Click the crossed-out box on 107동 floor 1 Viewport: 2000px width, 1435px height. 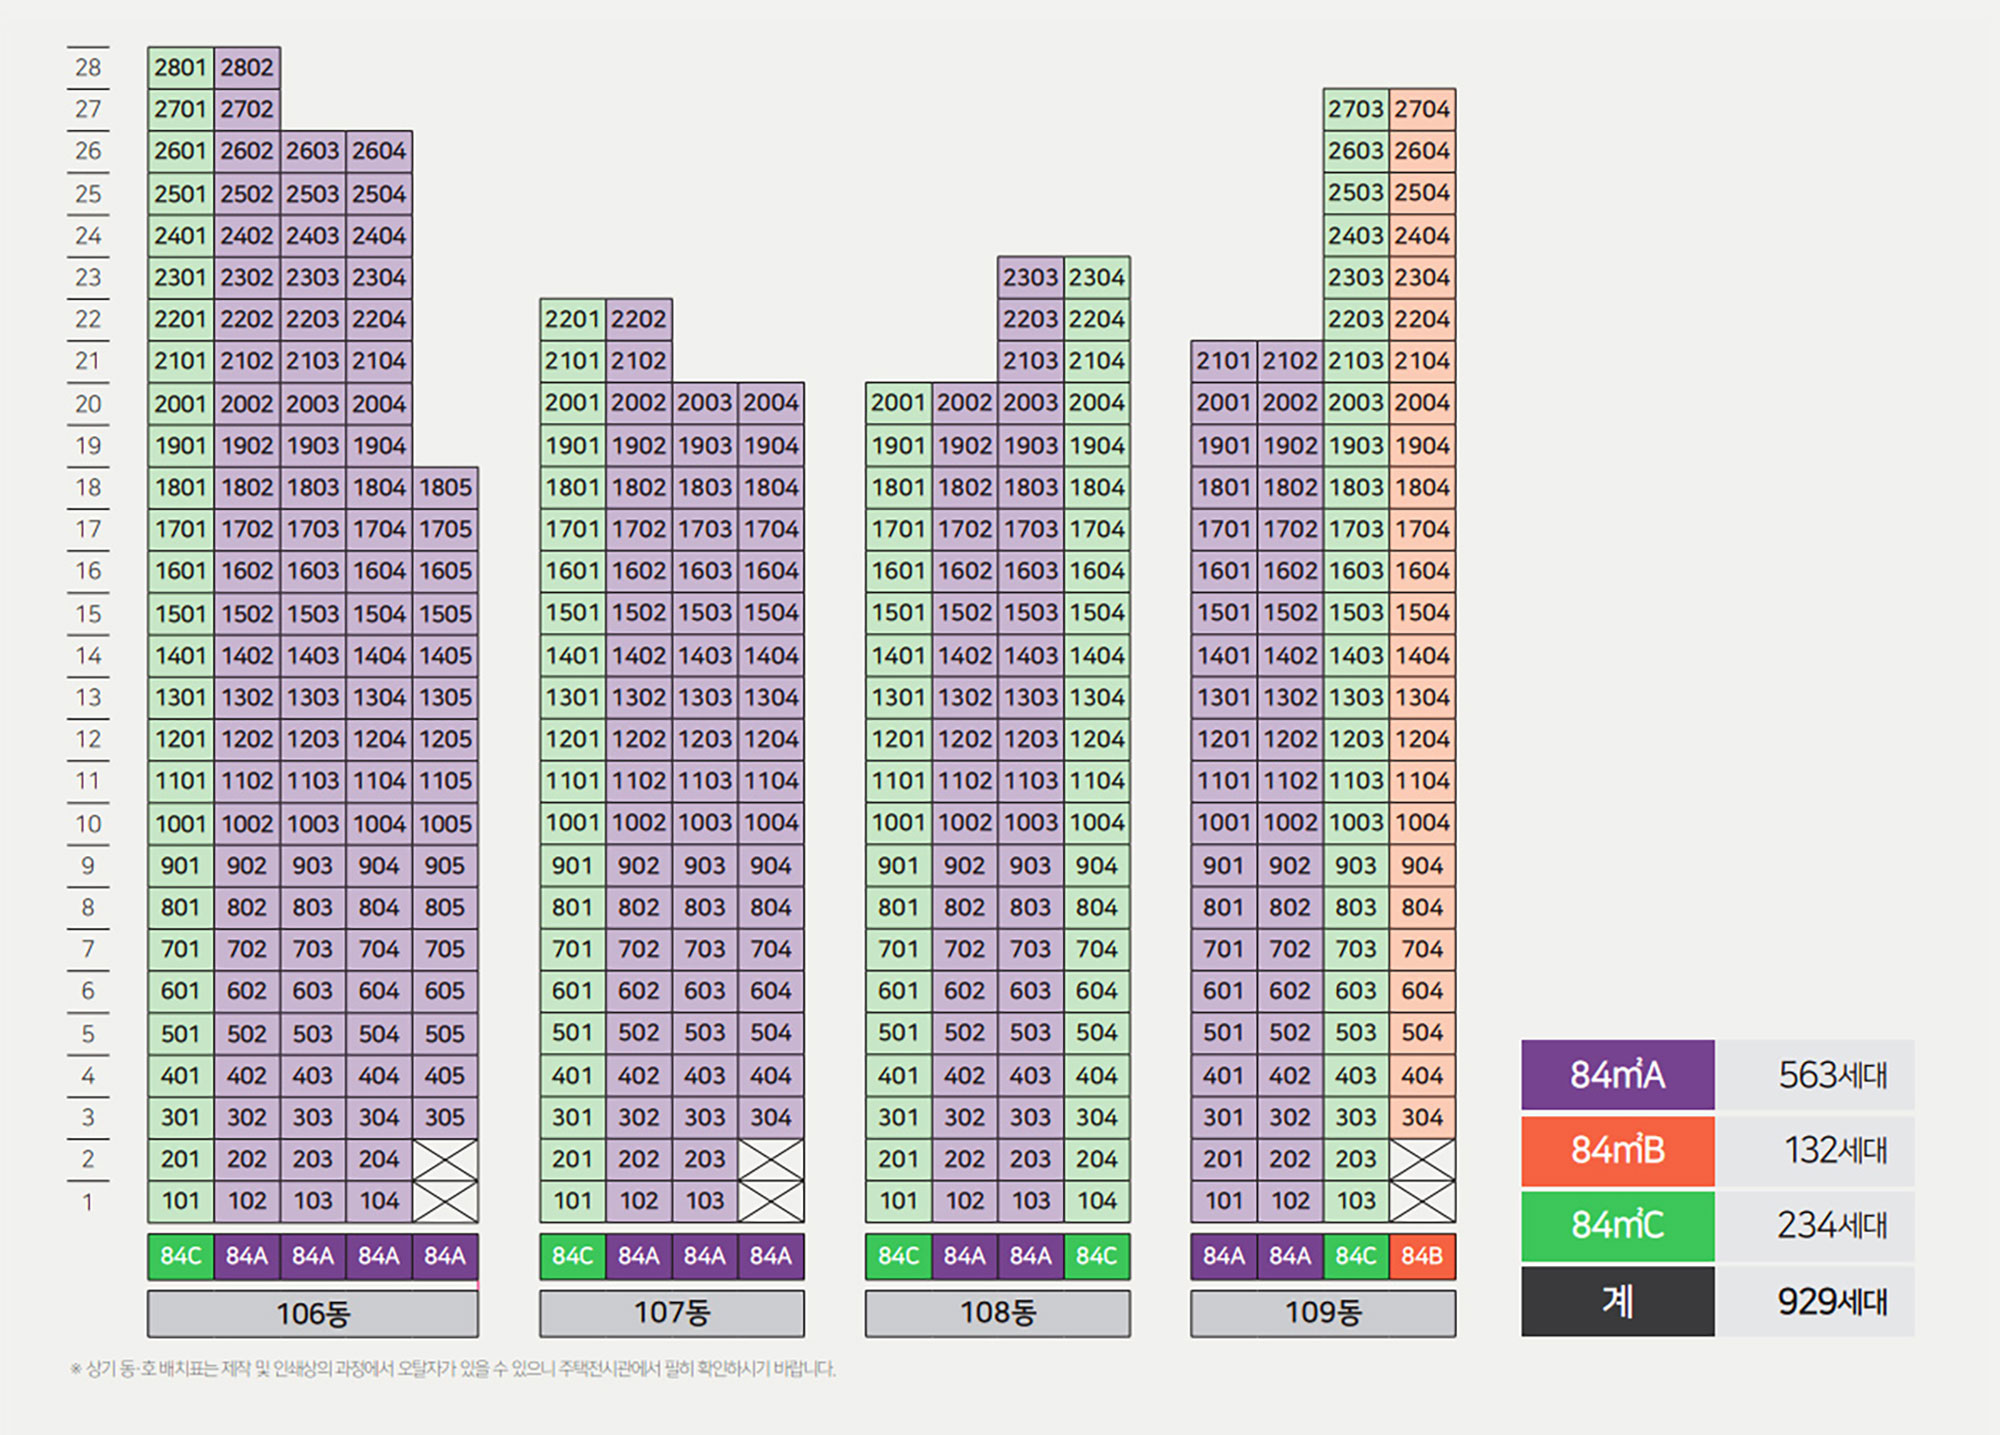click(771, 1201)
